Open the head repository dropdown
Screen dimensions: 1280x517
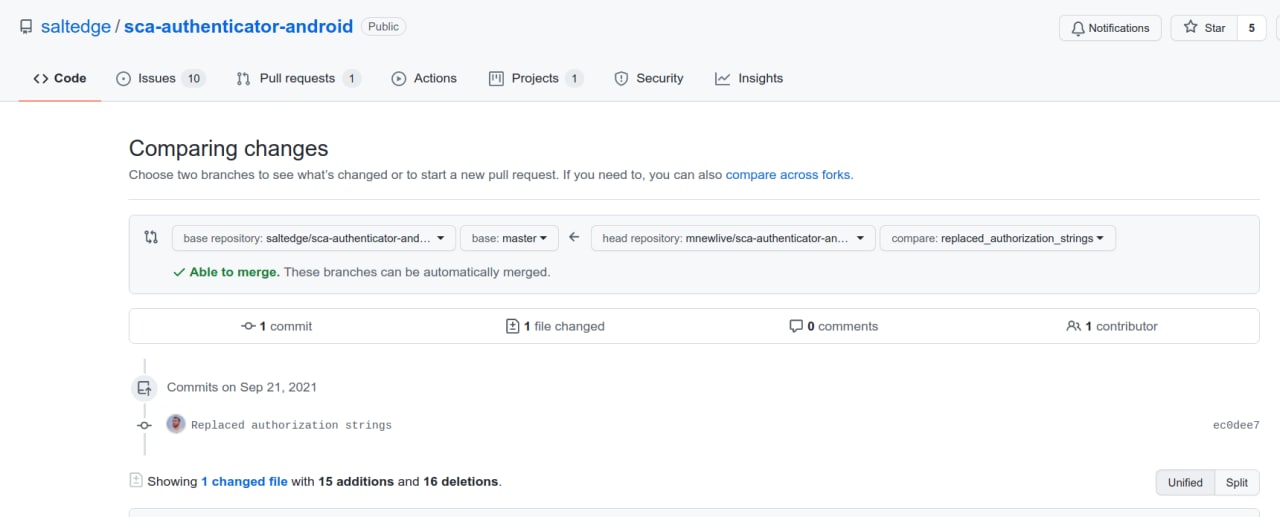pos(733,238)
